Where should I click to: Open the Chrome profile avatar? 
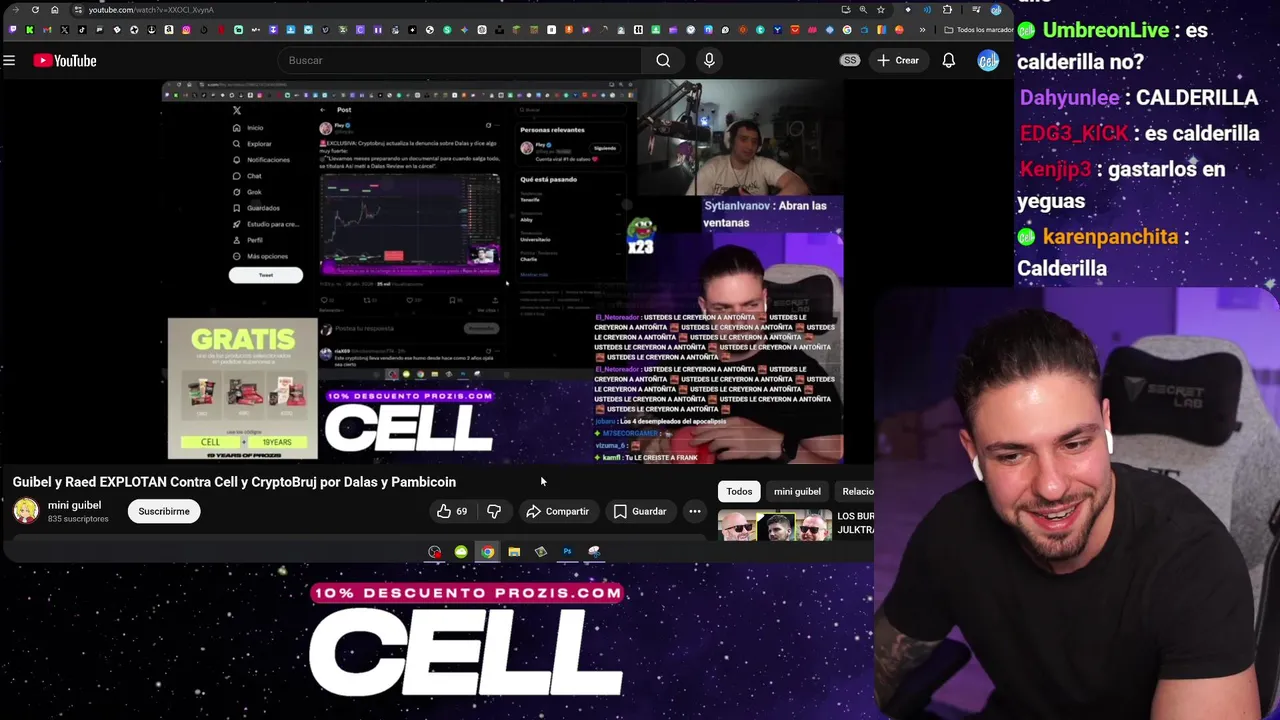click(x=996, y=10)
